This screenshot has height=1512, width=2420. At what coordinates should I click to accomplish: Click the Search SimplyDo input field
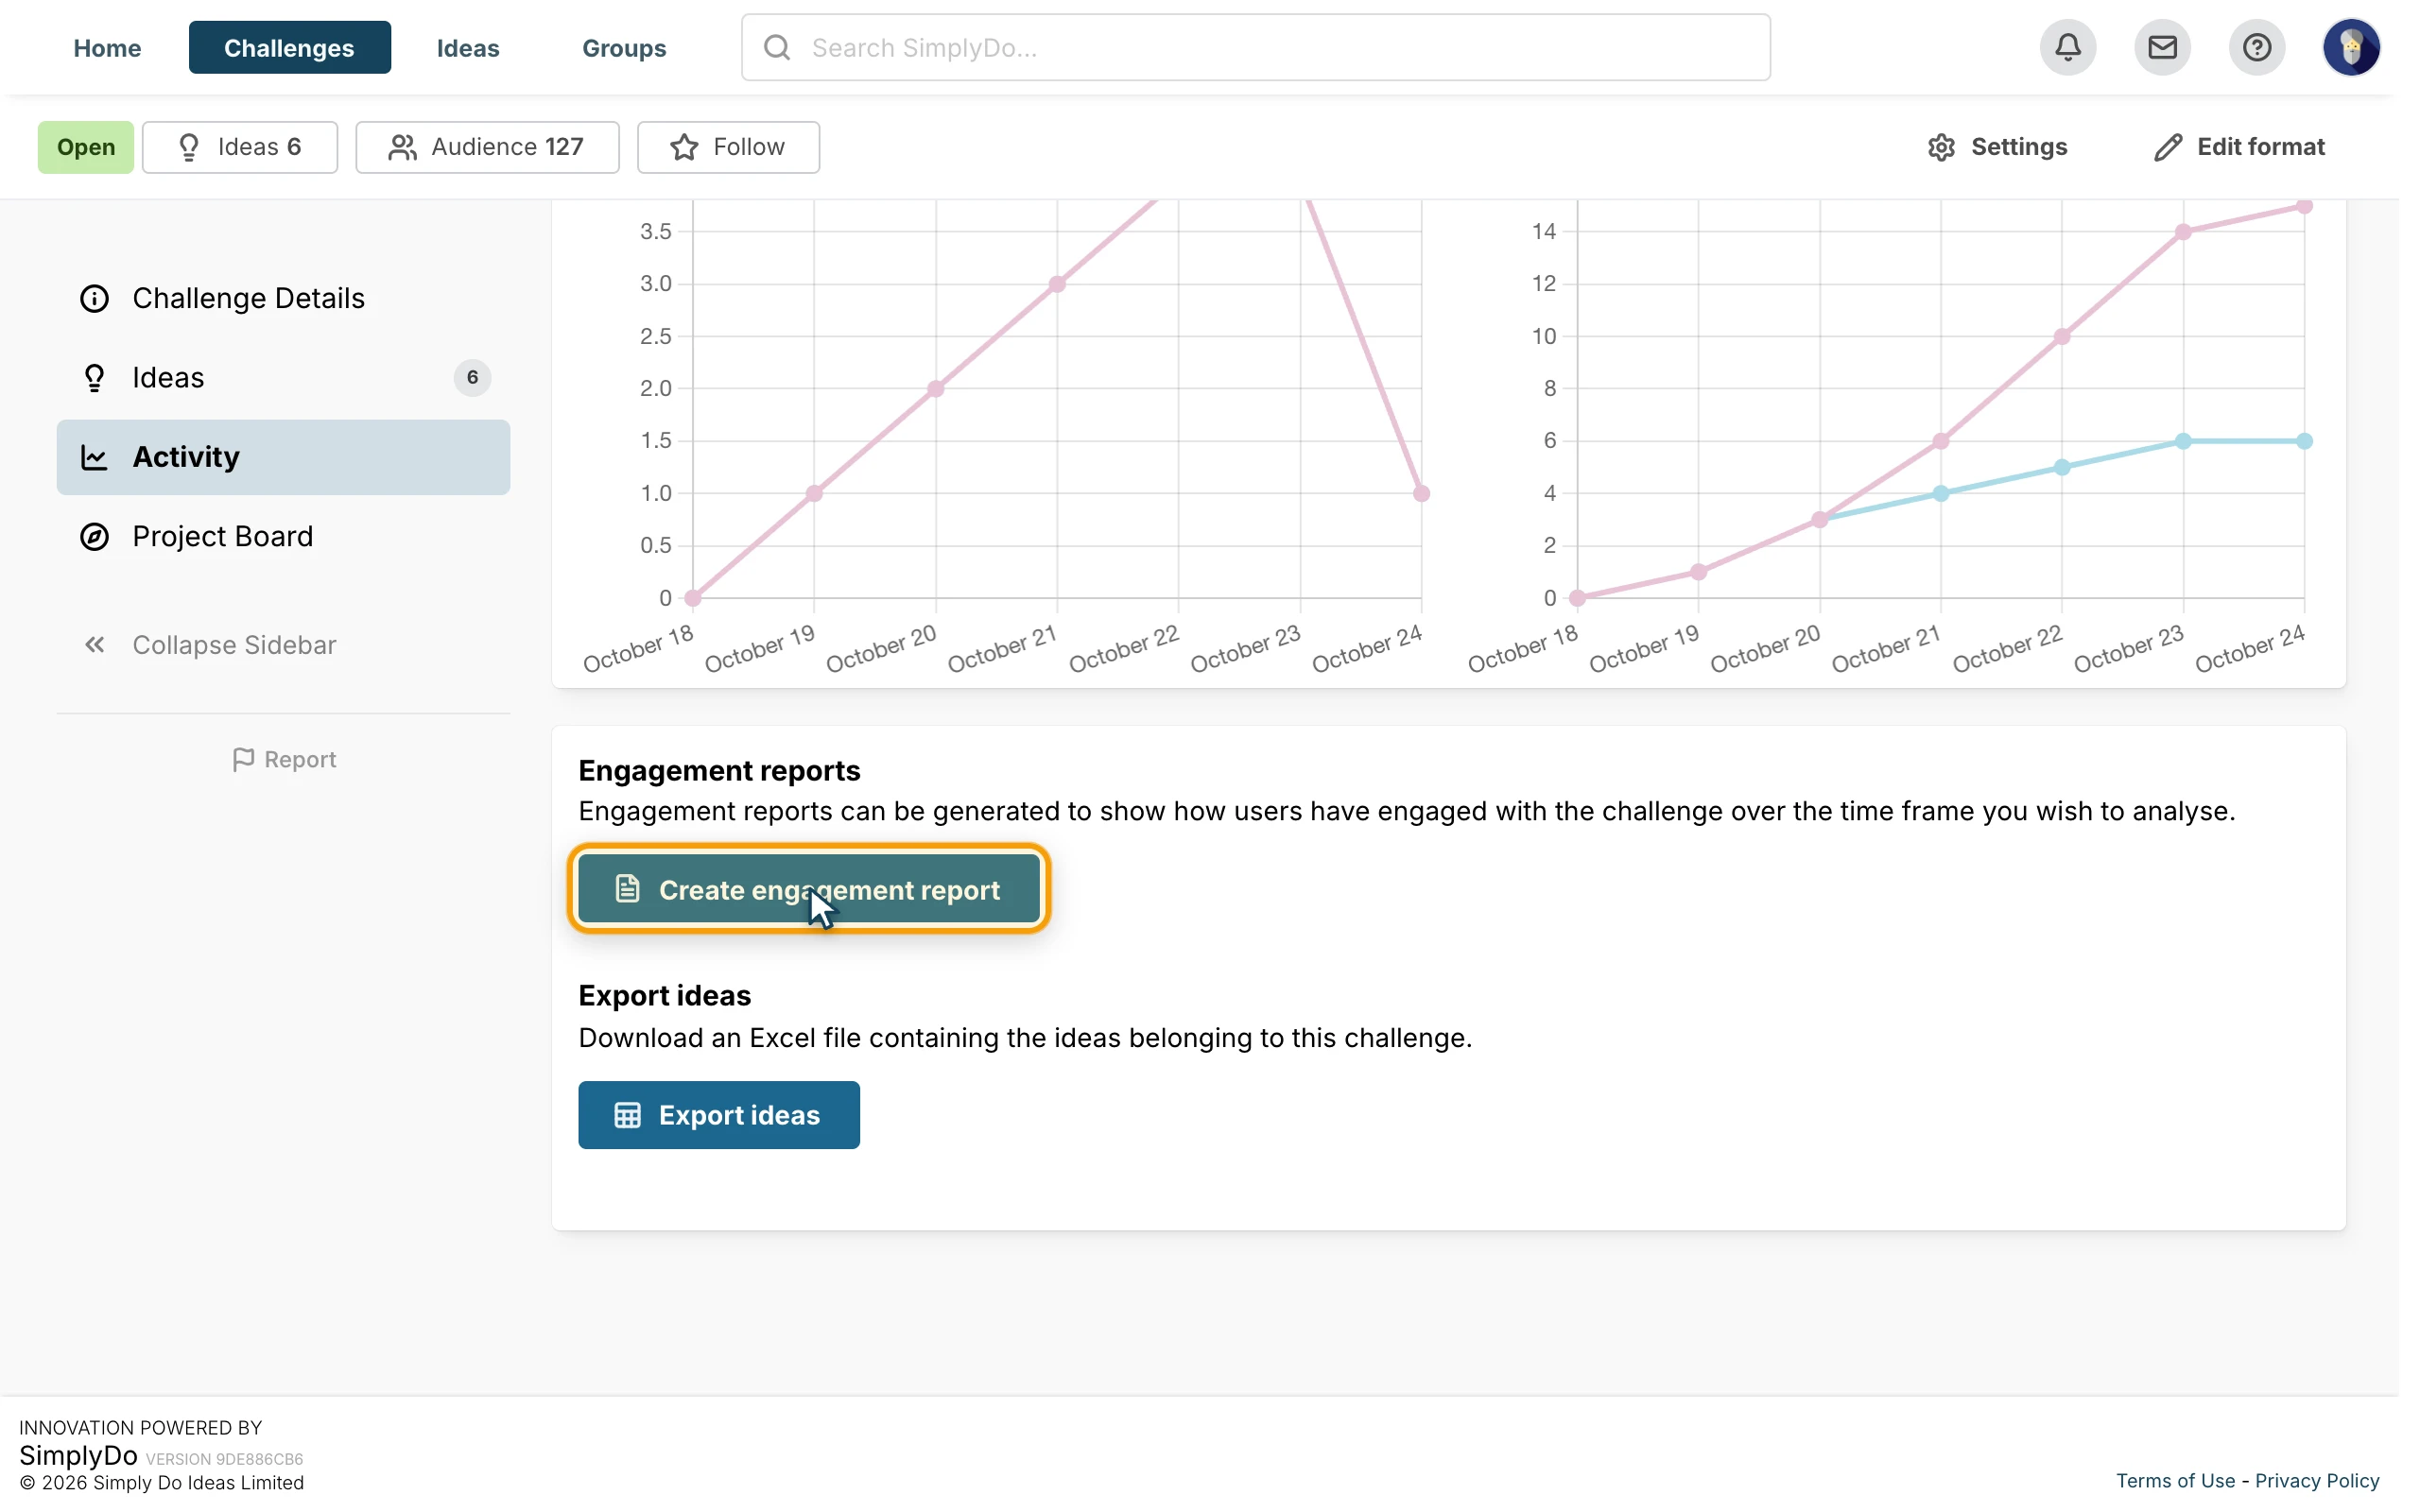click(x=1255, y=47)
